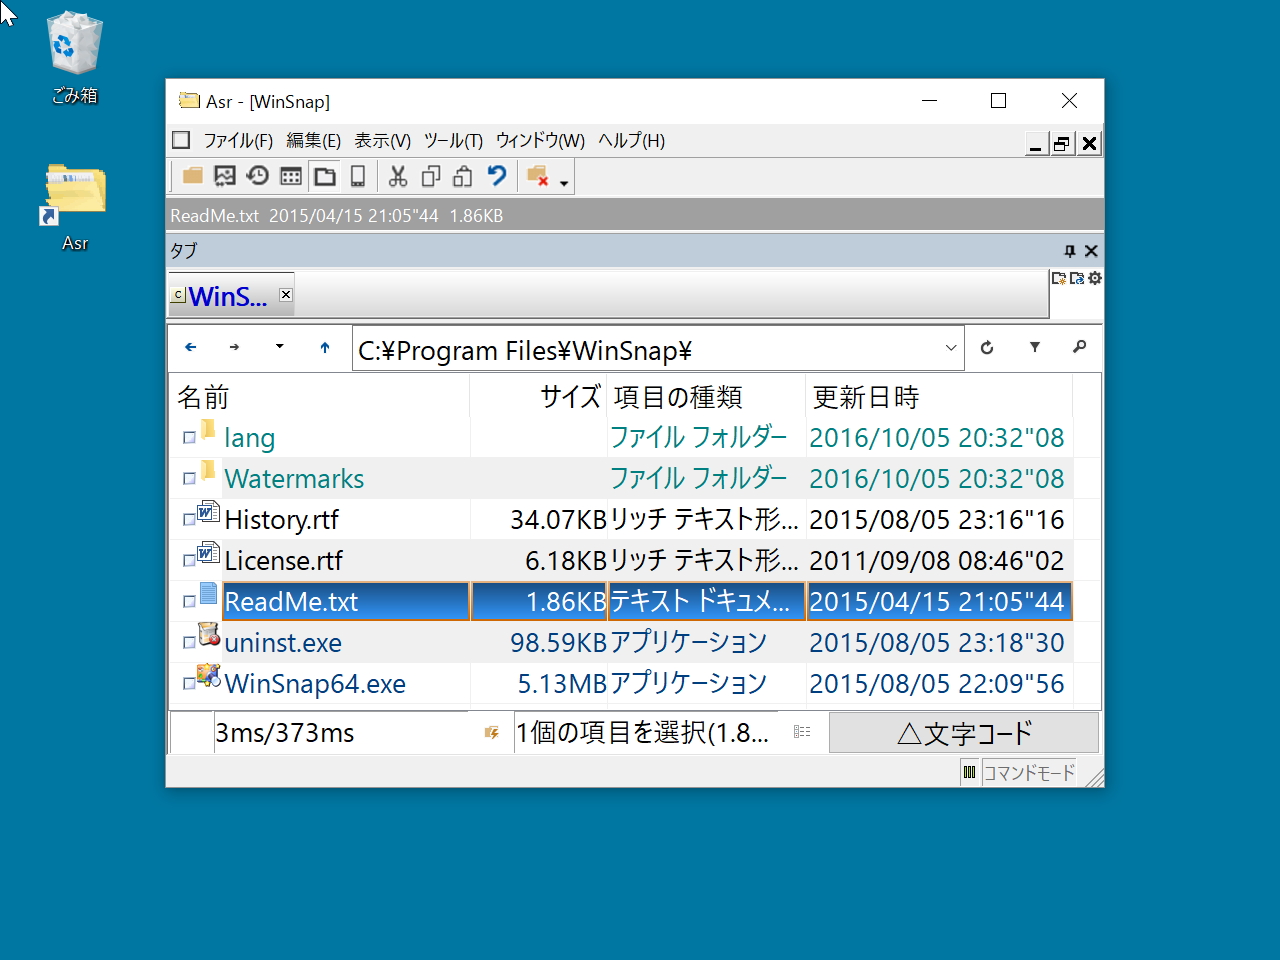Open the ツール(T) menu
The height and width of the screenshot is (960, 1280).
[452, 141]
